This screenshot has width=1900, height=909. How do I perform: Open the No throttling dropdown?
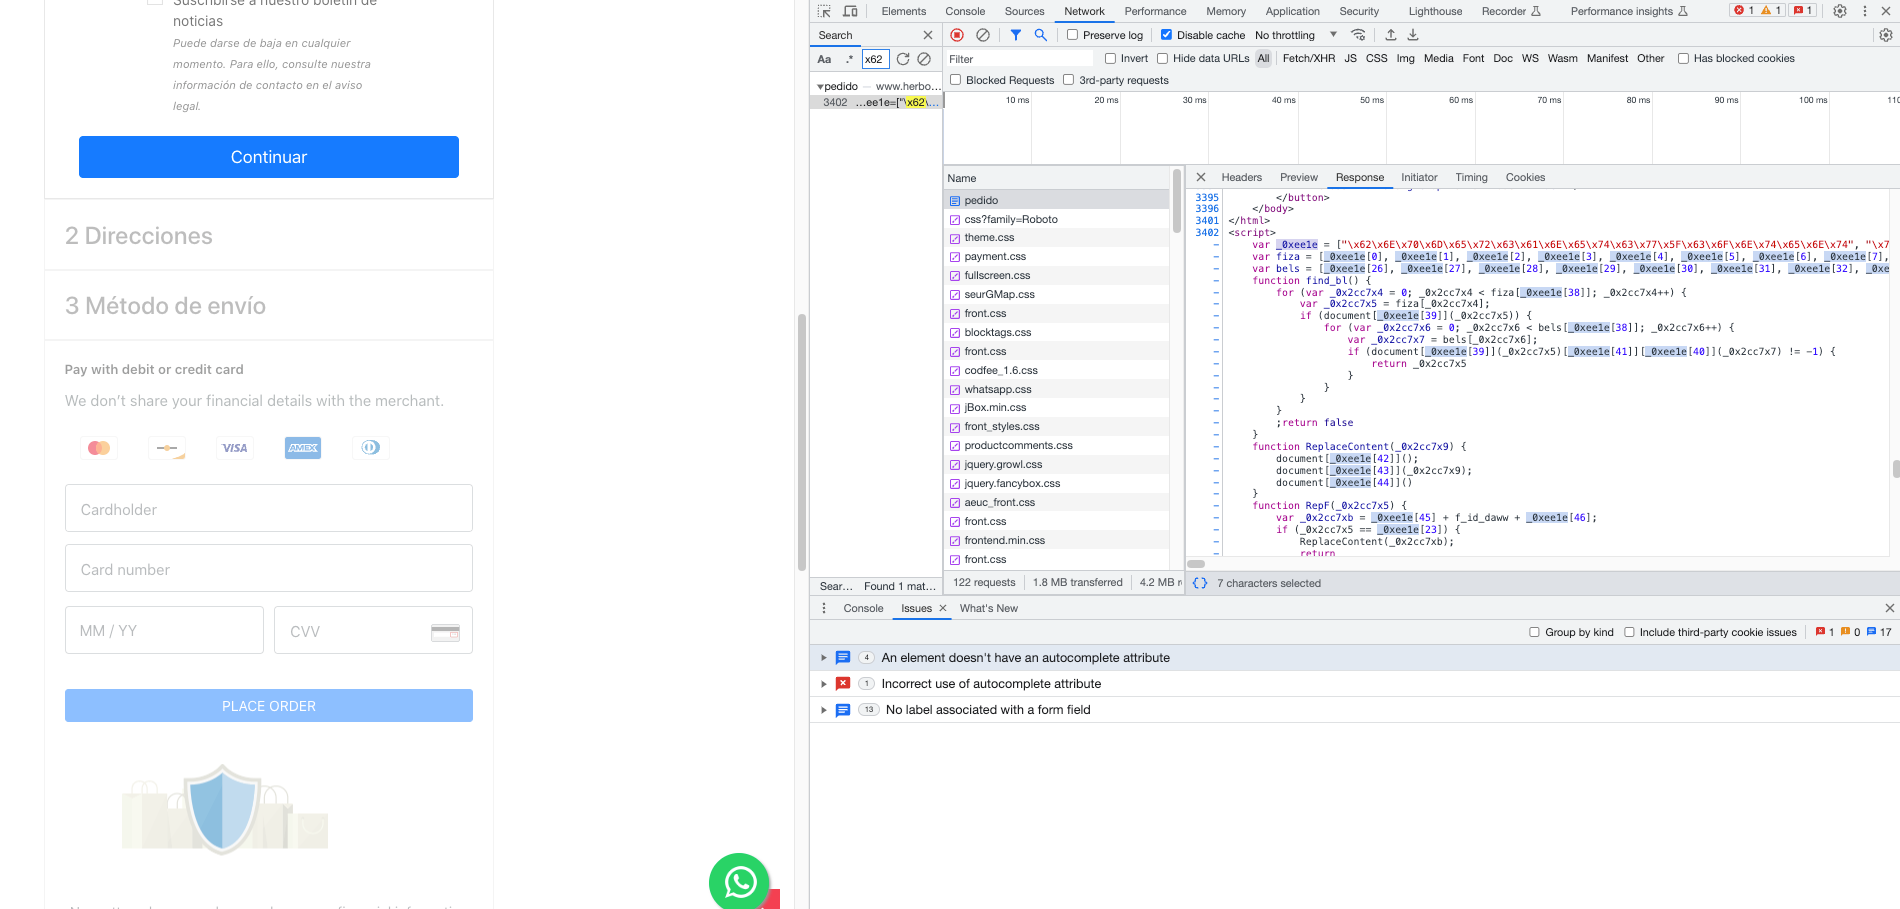1295,35
